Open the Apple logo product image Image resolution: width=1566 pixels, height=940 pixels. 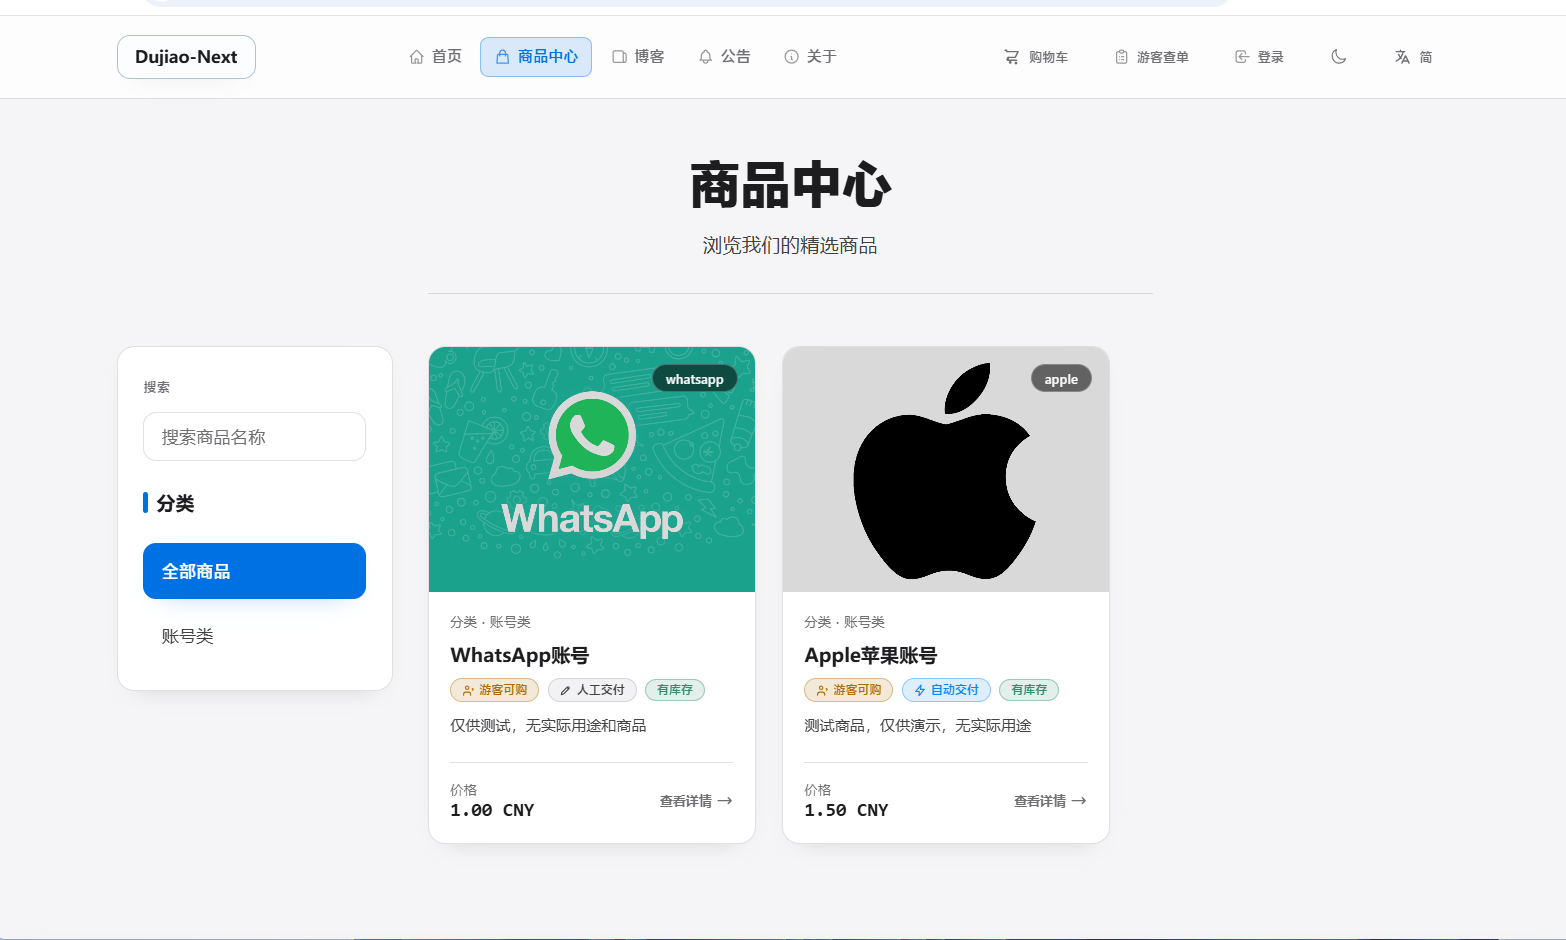point(946,469)
